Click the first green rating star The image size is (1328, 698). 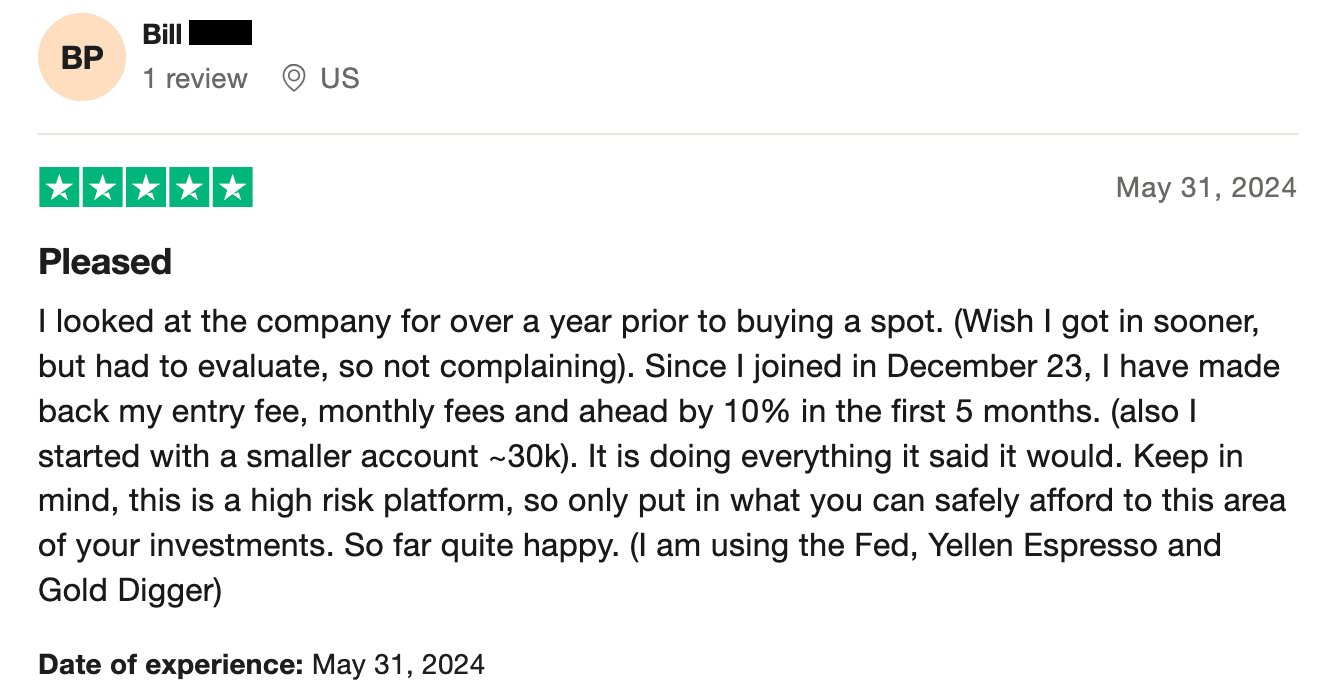click(60, 188)
